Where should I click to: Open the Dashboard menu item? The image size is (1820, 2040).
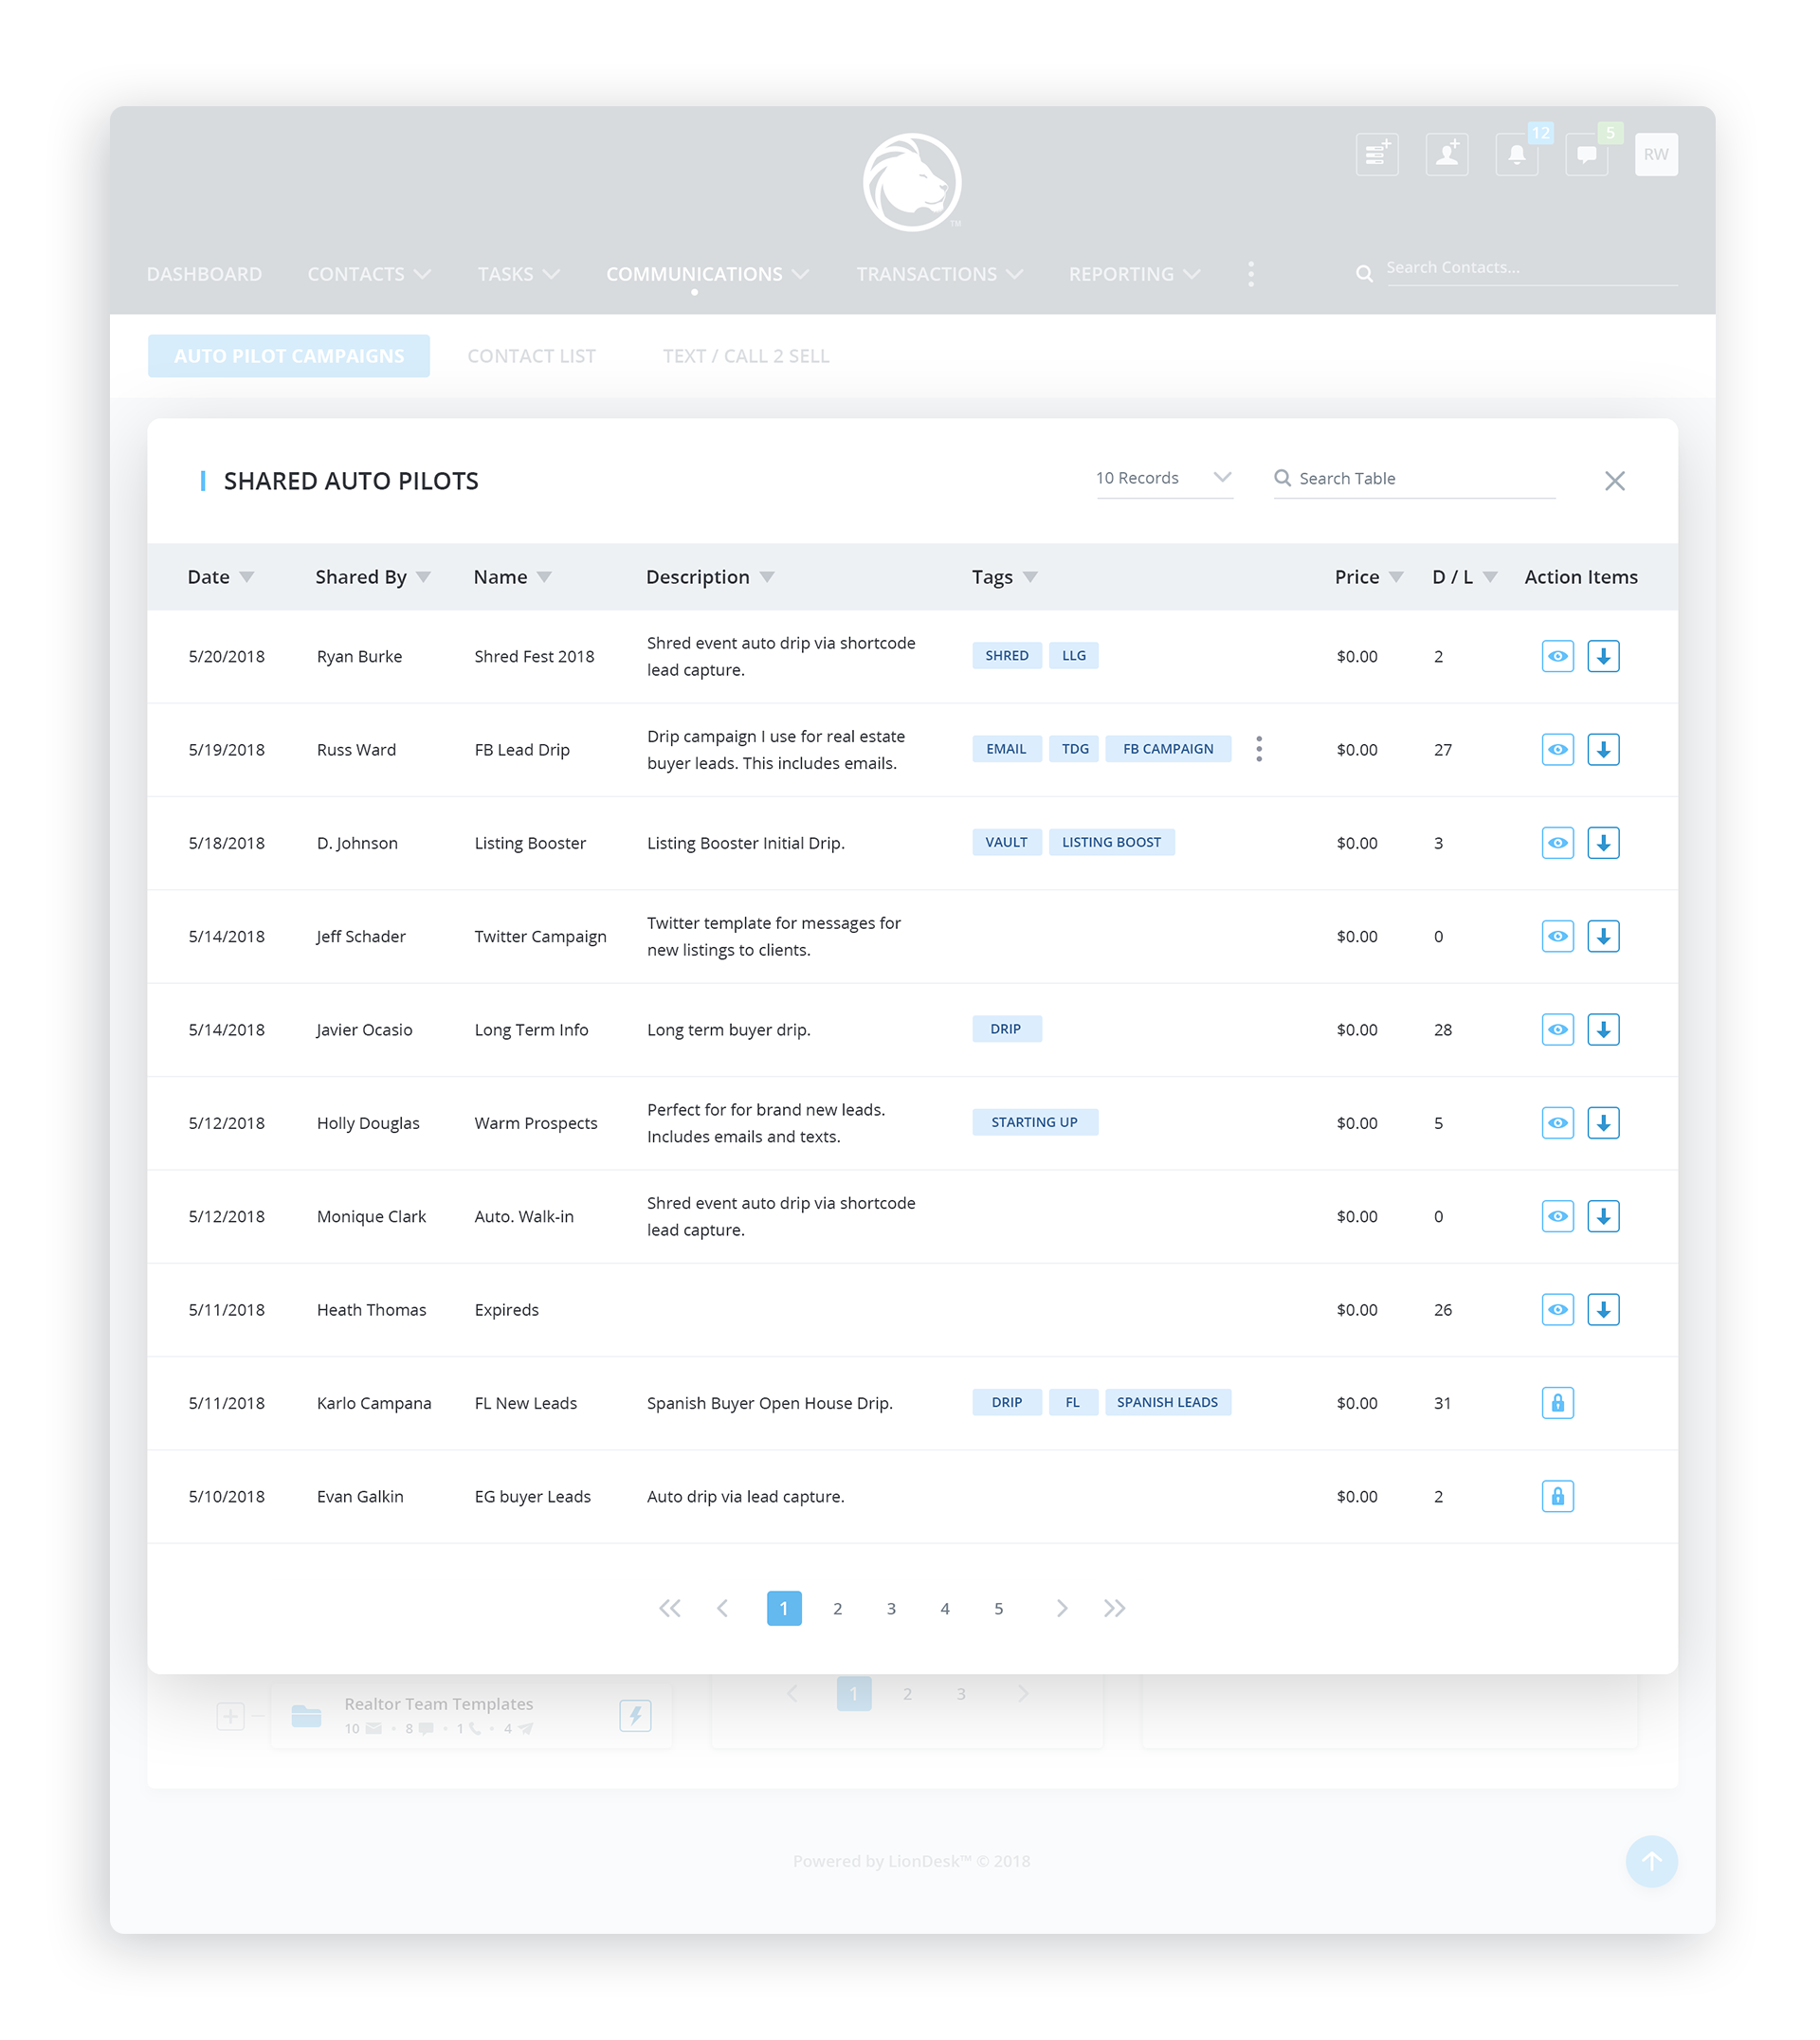tap(204, 274)
